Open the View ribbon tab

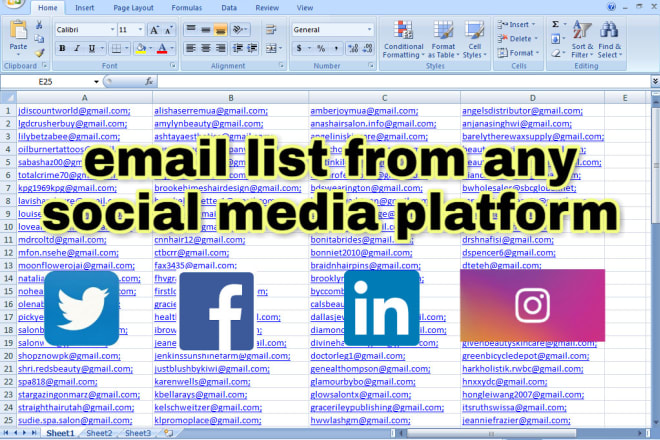[305, 8]
